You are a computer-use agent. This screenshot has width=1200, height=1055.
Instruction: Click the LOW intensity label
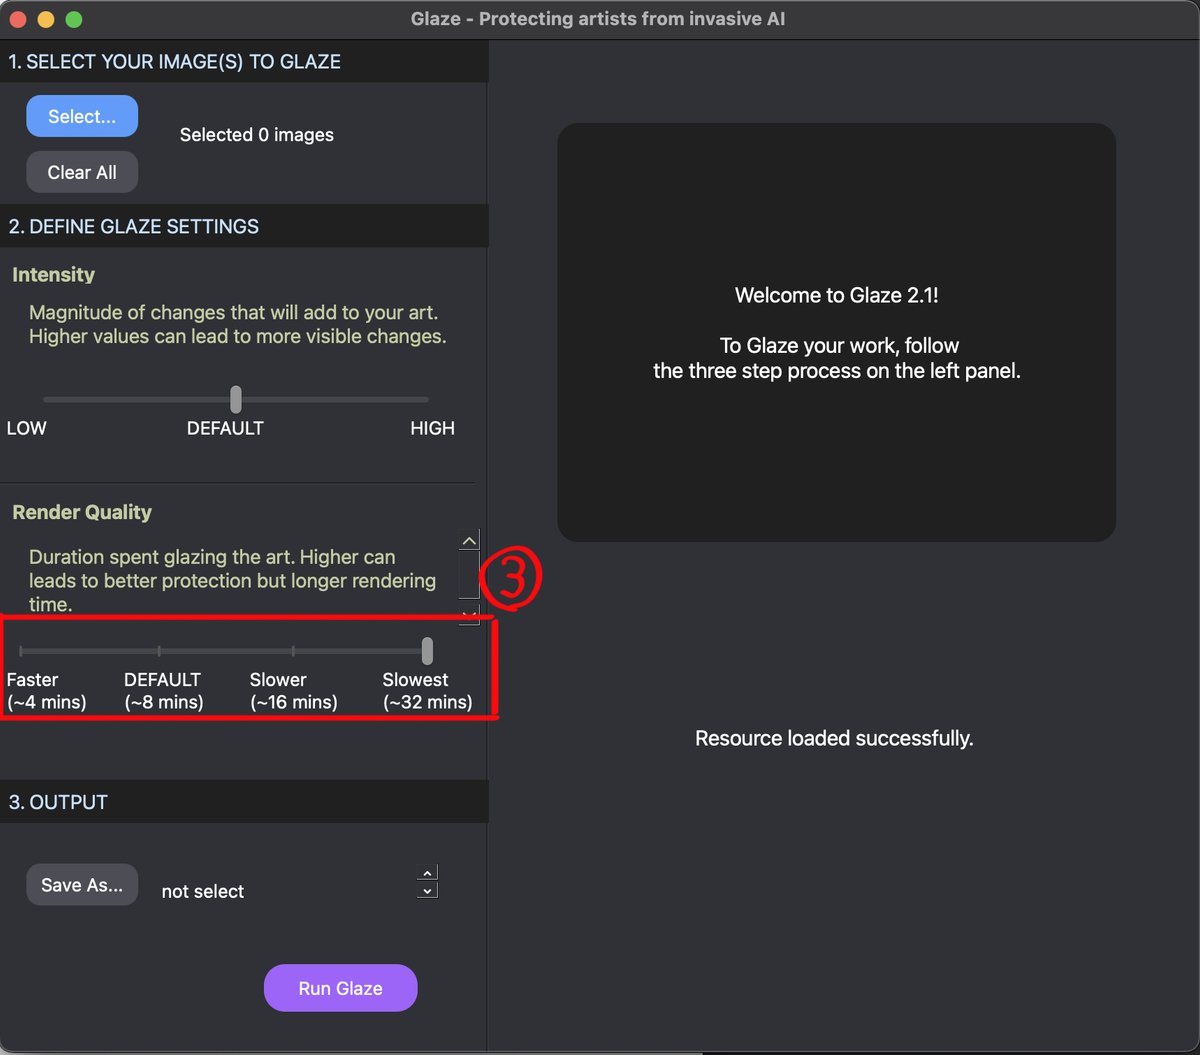pyautogui.click(x=27, y=428)
